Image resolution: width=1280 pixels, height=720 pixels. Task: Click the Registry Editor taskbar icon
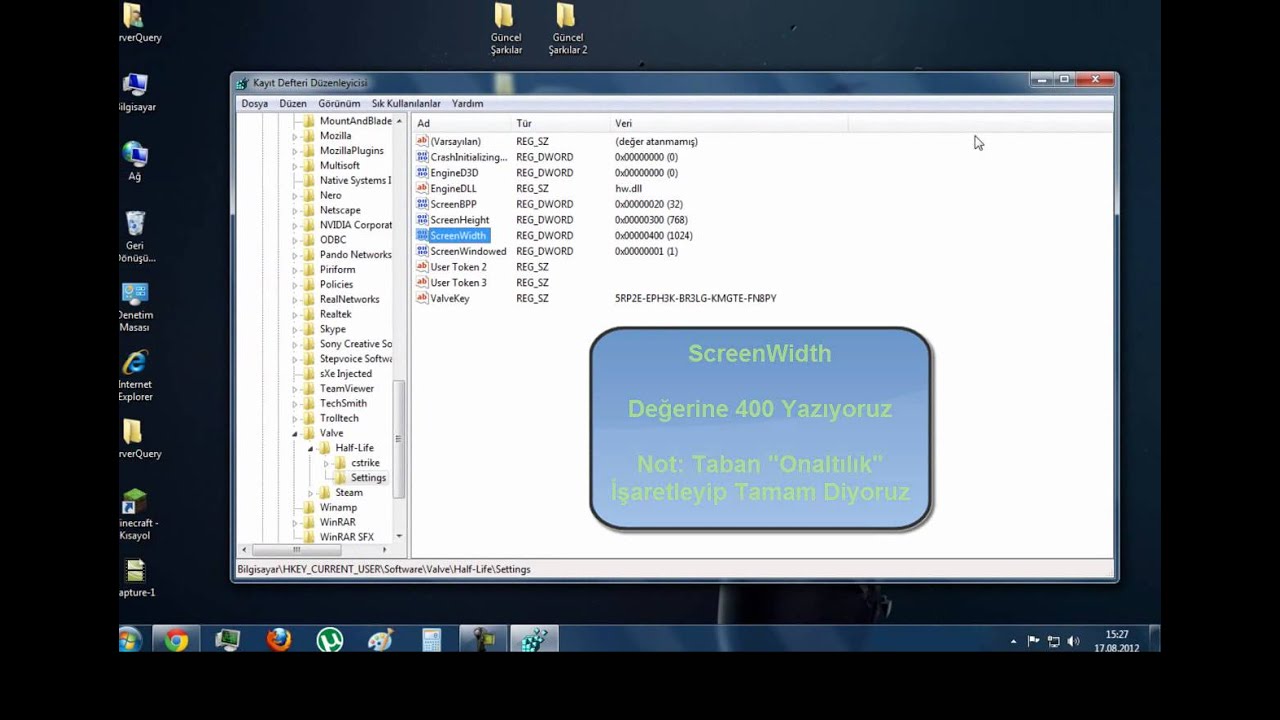pos(534,640)
